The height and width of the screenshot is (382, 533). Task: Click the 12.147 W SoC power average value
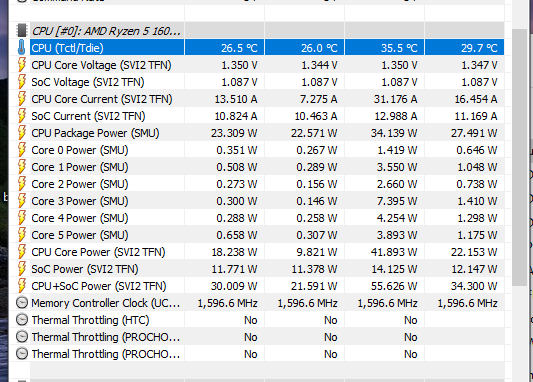(474, 269)
